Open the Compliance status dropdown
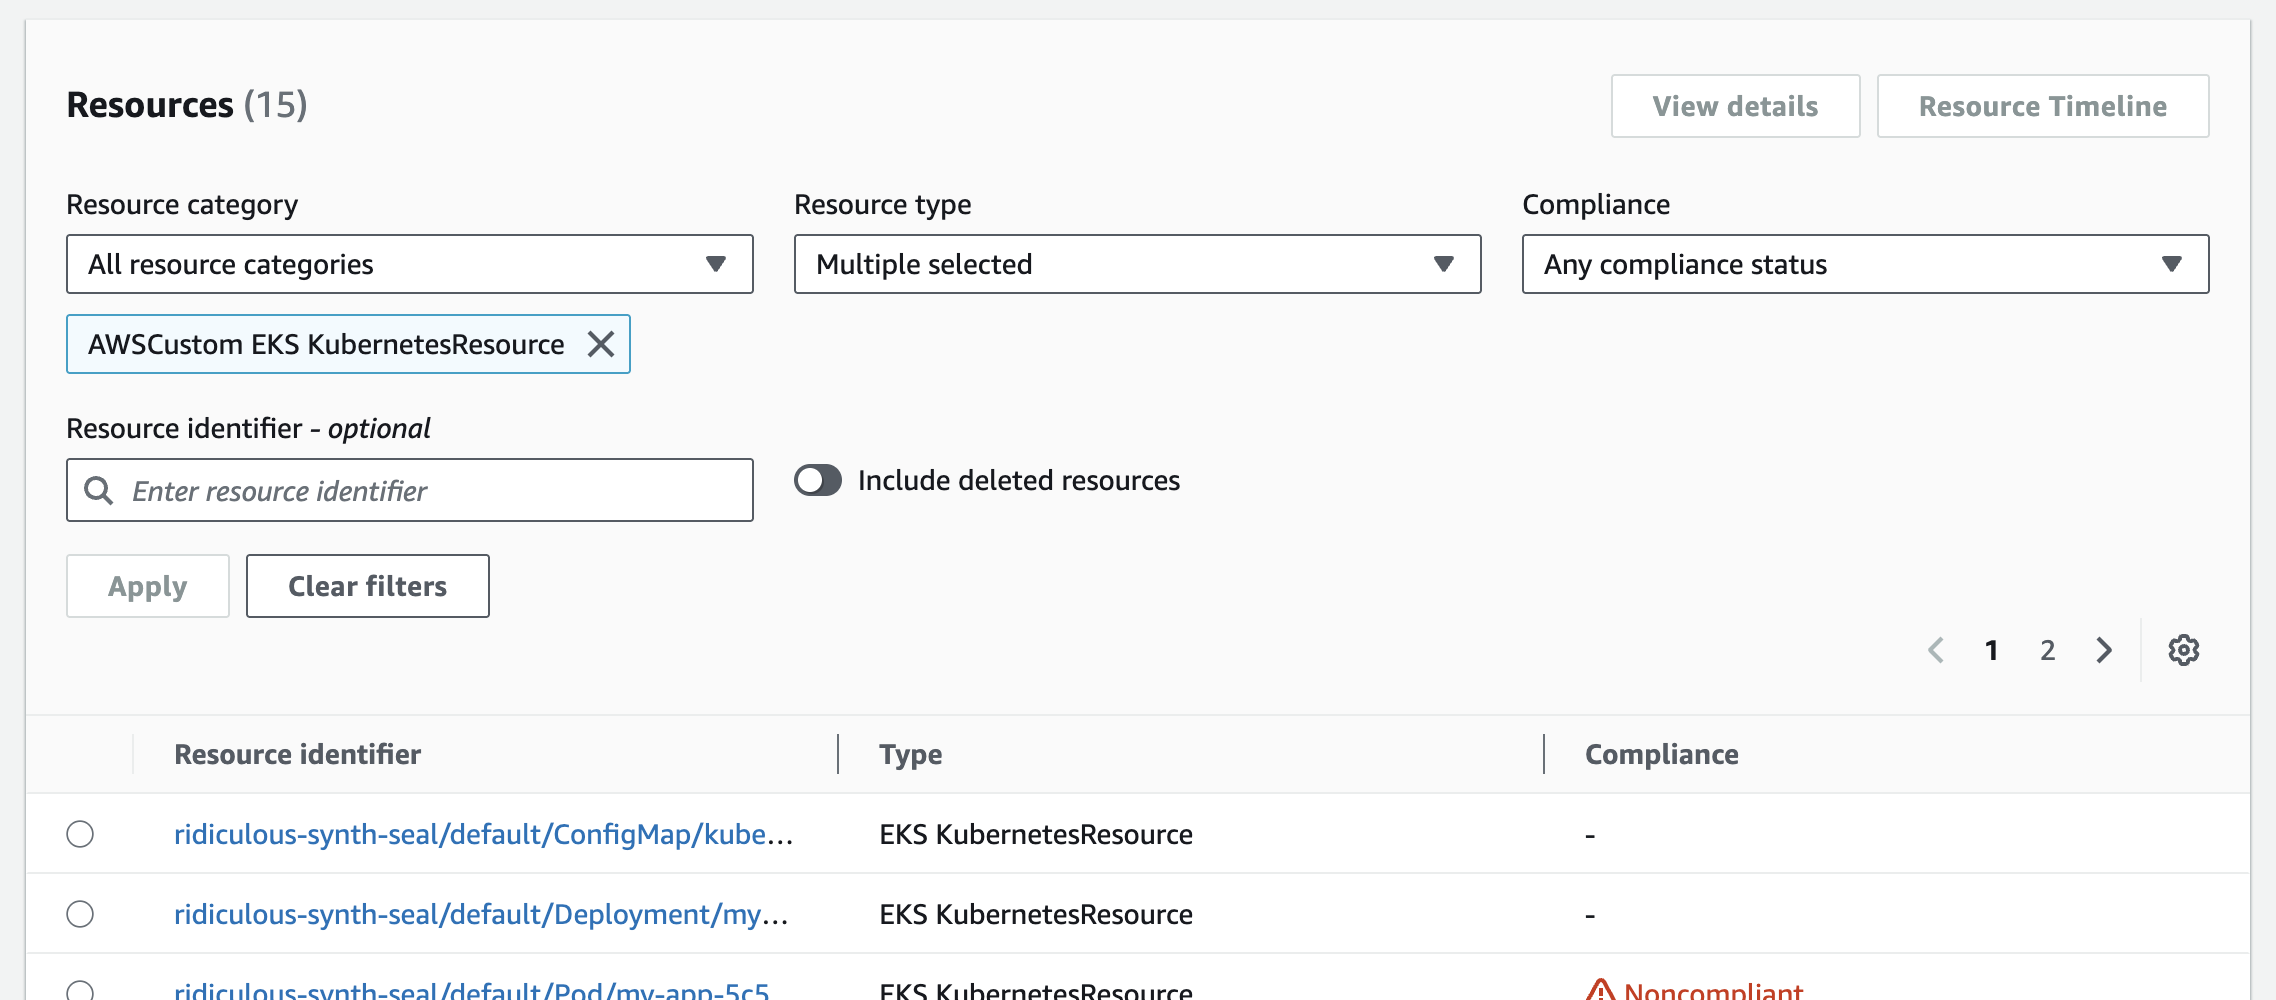Viewport: 2276px width, 1000px height. point(1865,264)
